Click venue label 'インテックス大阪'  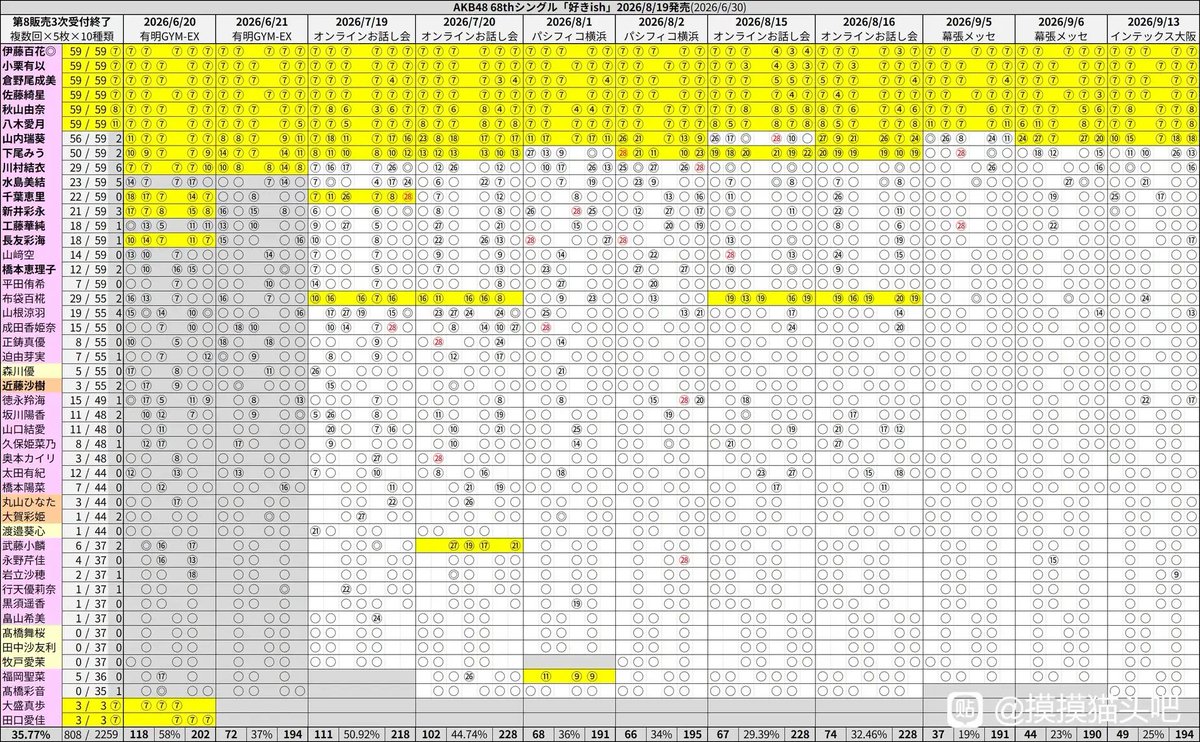pyautogui.click(x=1155, y=34)
